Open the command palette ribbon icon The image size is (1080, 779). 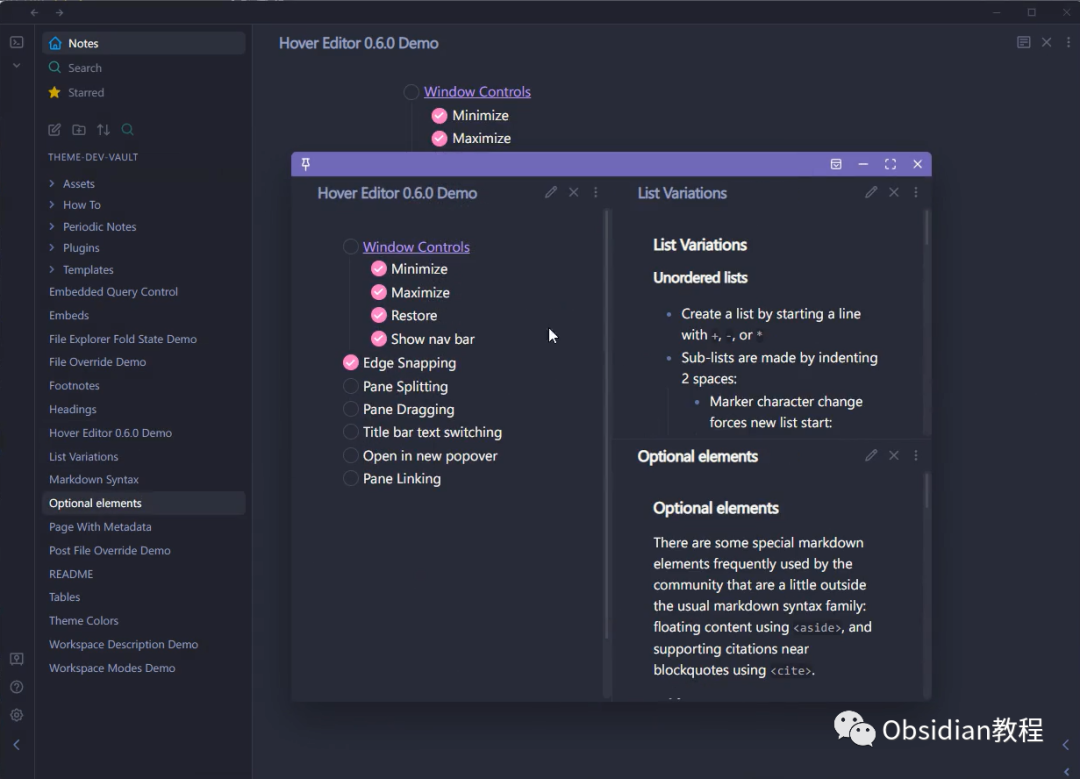click(17, 43)
